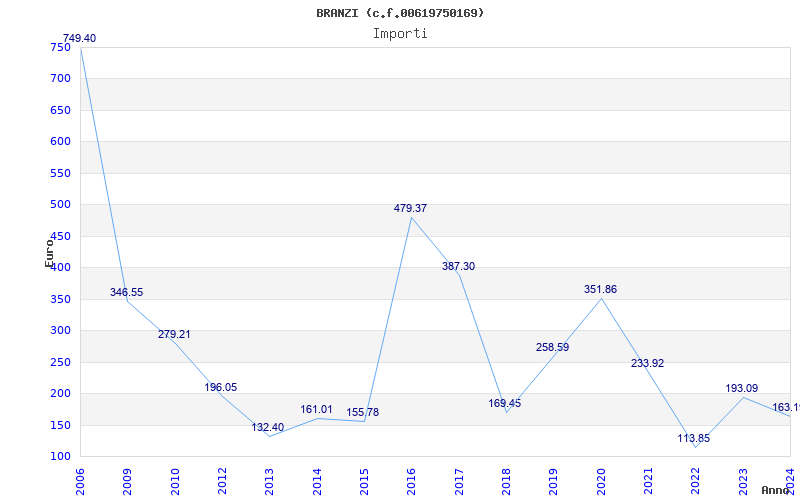
Task: Click the 450 y-axis tick label
Action: [x=60, y=236]
